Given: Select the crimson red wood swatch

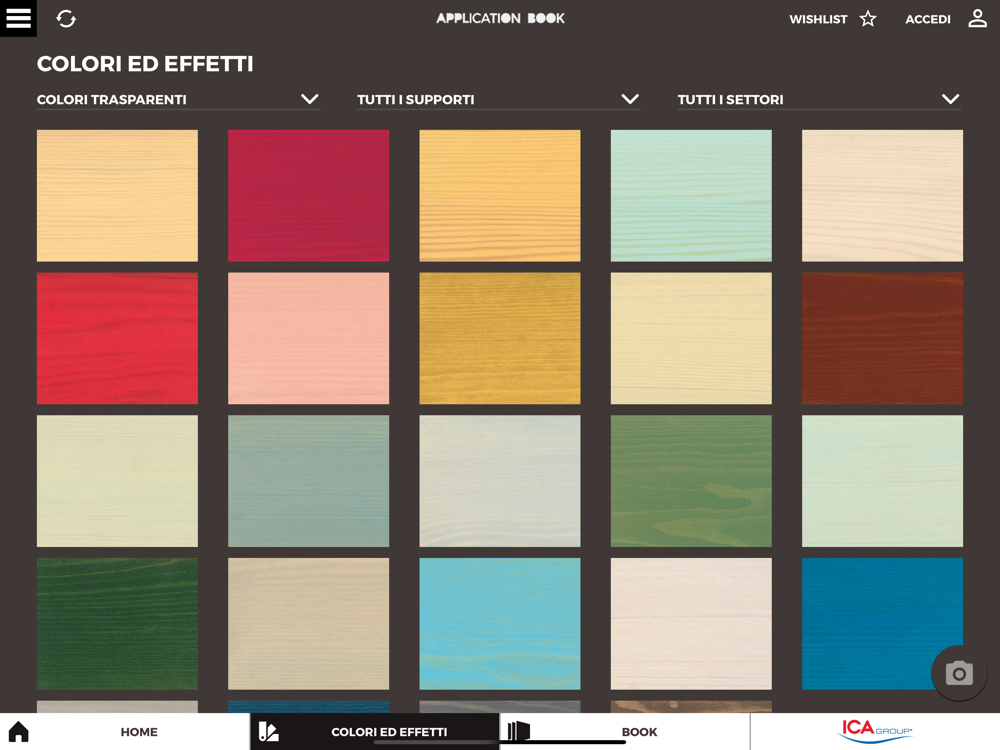Looking at the screenshot, I should 309,196.
